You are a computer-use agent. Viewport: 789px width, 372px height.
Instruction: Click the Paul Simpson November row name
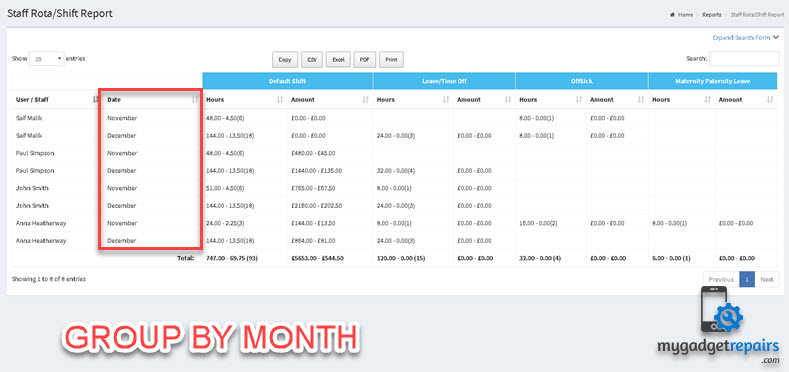click(x=35, y=153)
